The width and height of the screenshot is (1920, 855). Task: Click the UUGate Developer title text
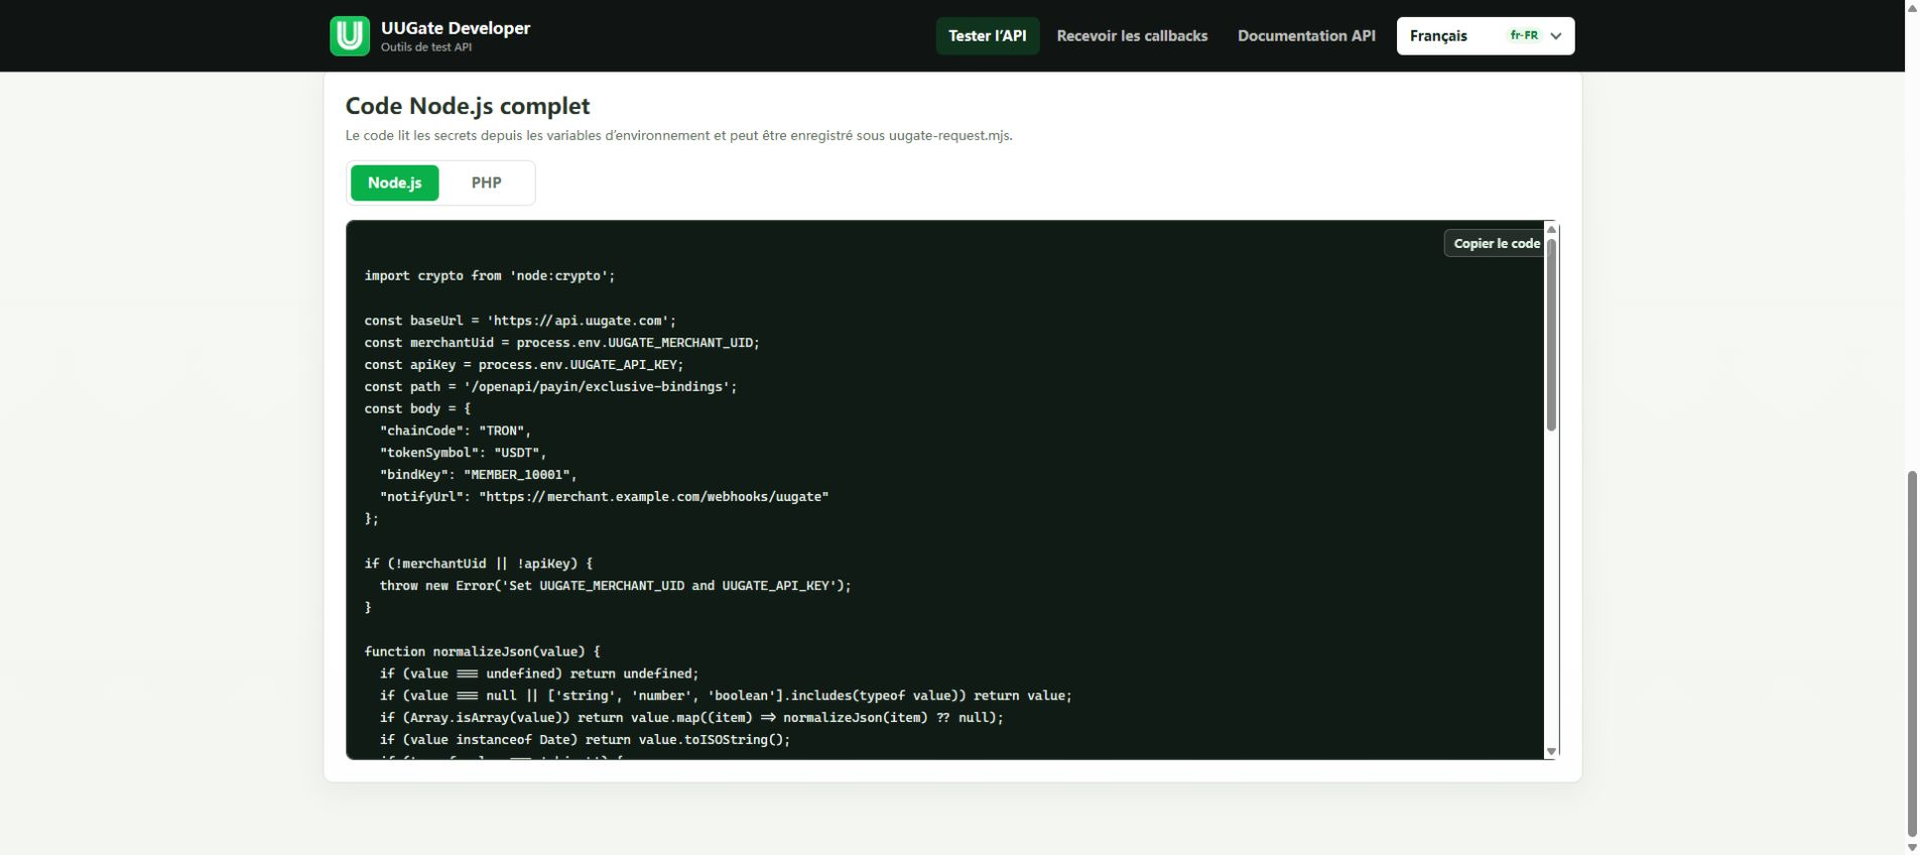pyautogui.click(x=455, y=28)
